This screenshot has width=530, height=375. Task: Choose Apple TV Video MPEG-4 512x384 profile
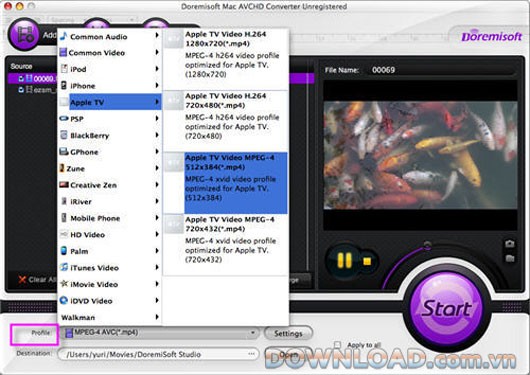225,183
